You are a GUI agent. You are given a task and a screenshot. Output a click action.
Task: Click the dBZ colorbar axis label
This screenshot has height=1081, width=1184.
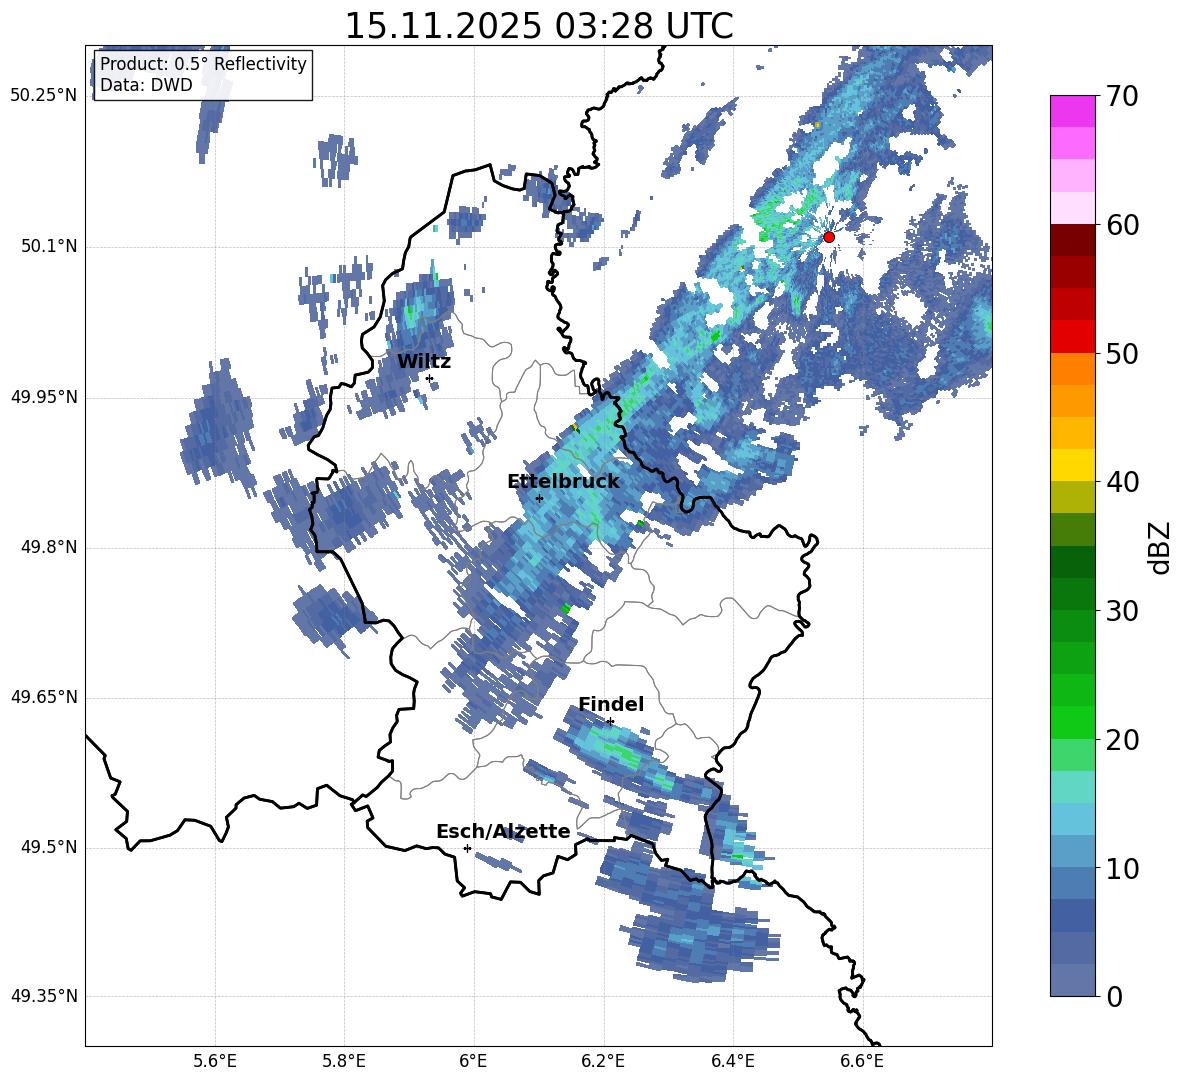coord(1159,547)
